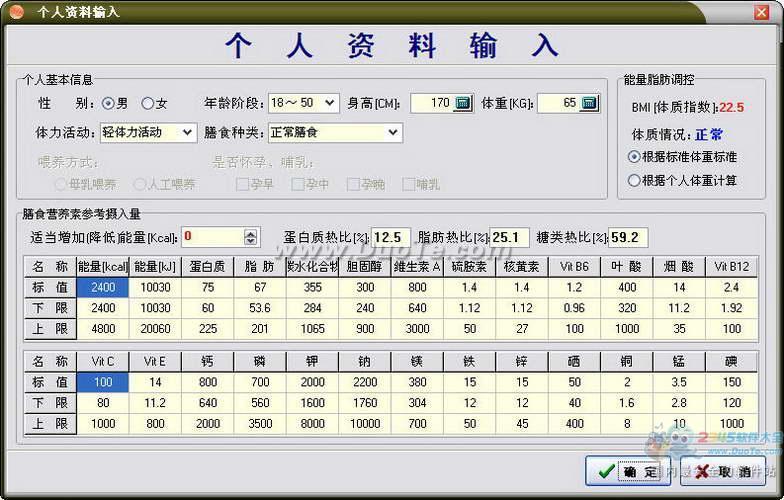Choose 根据个人体重计算 option
The width and height of the screenshot is (784, 500).
(634, 181)
